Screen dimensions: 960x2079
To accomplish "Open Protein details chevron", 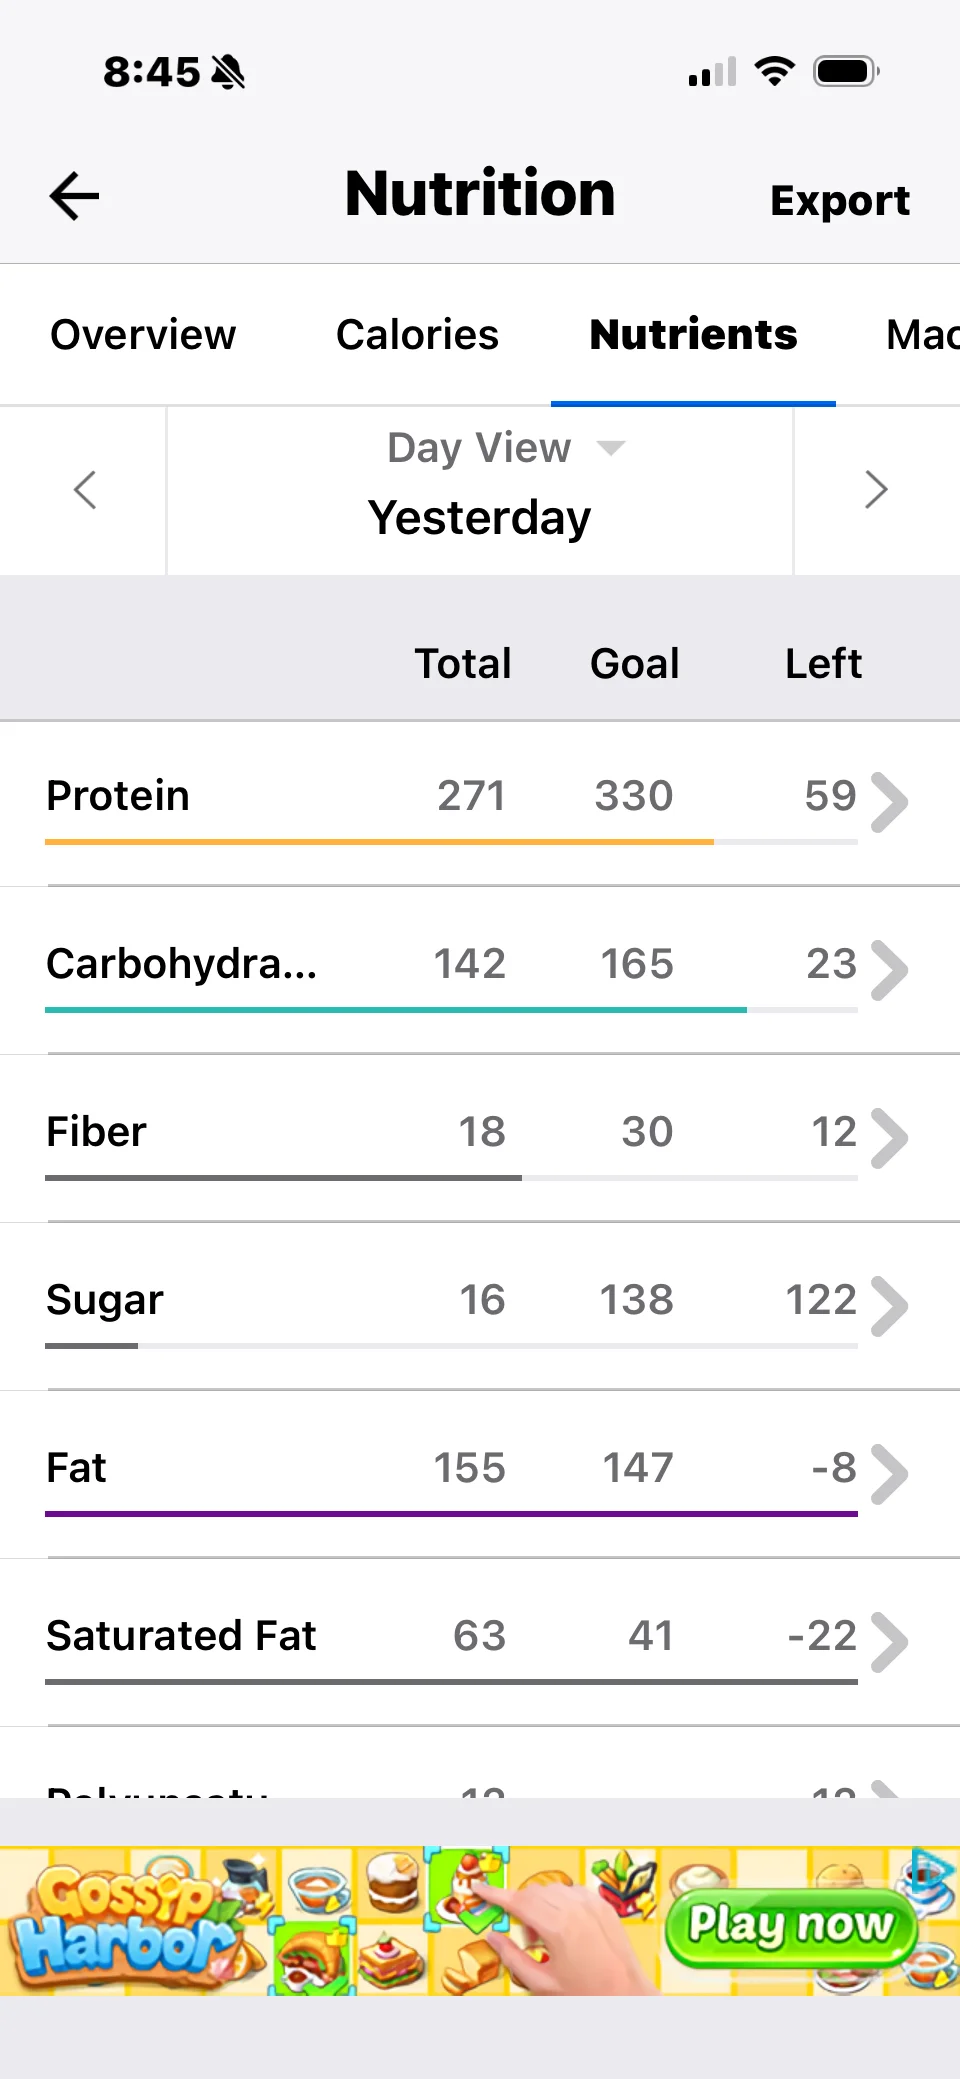I will [889, 802].
